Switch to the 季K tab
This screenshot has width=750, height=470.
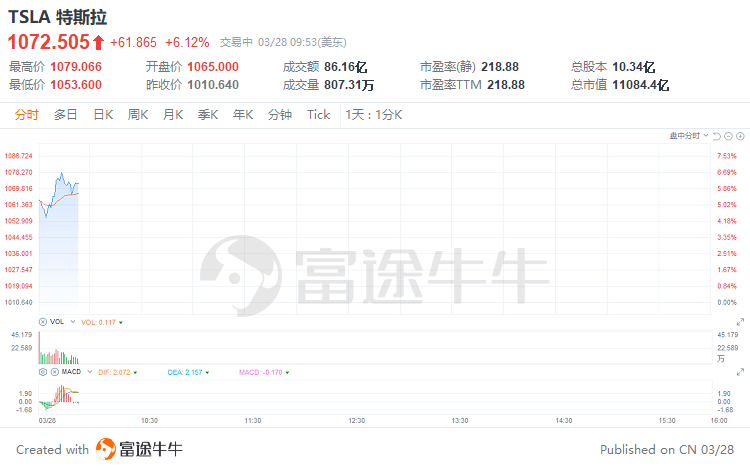coord(208,115)
